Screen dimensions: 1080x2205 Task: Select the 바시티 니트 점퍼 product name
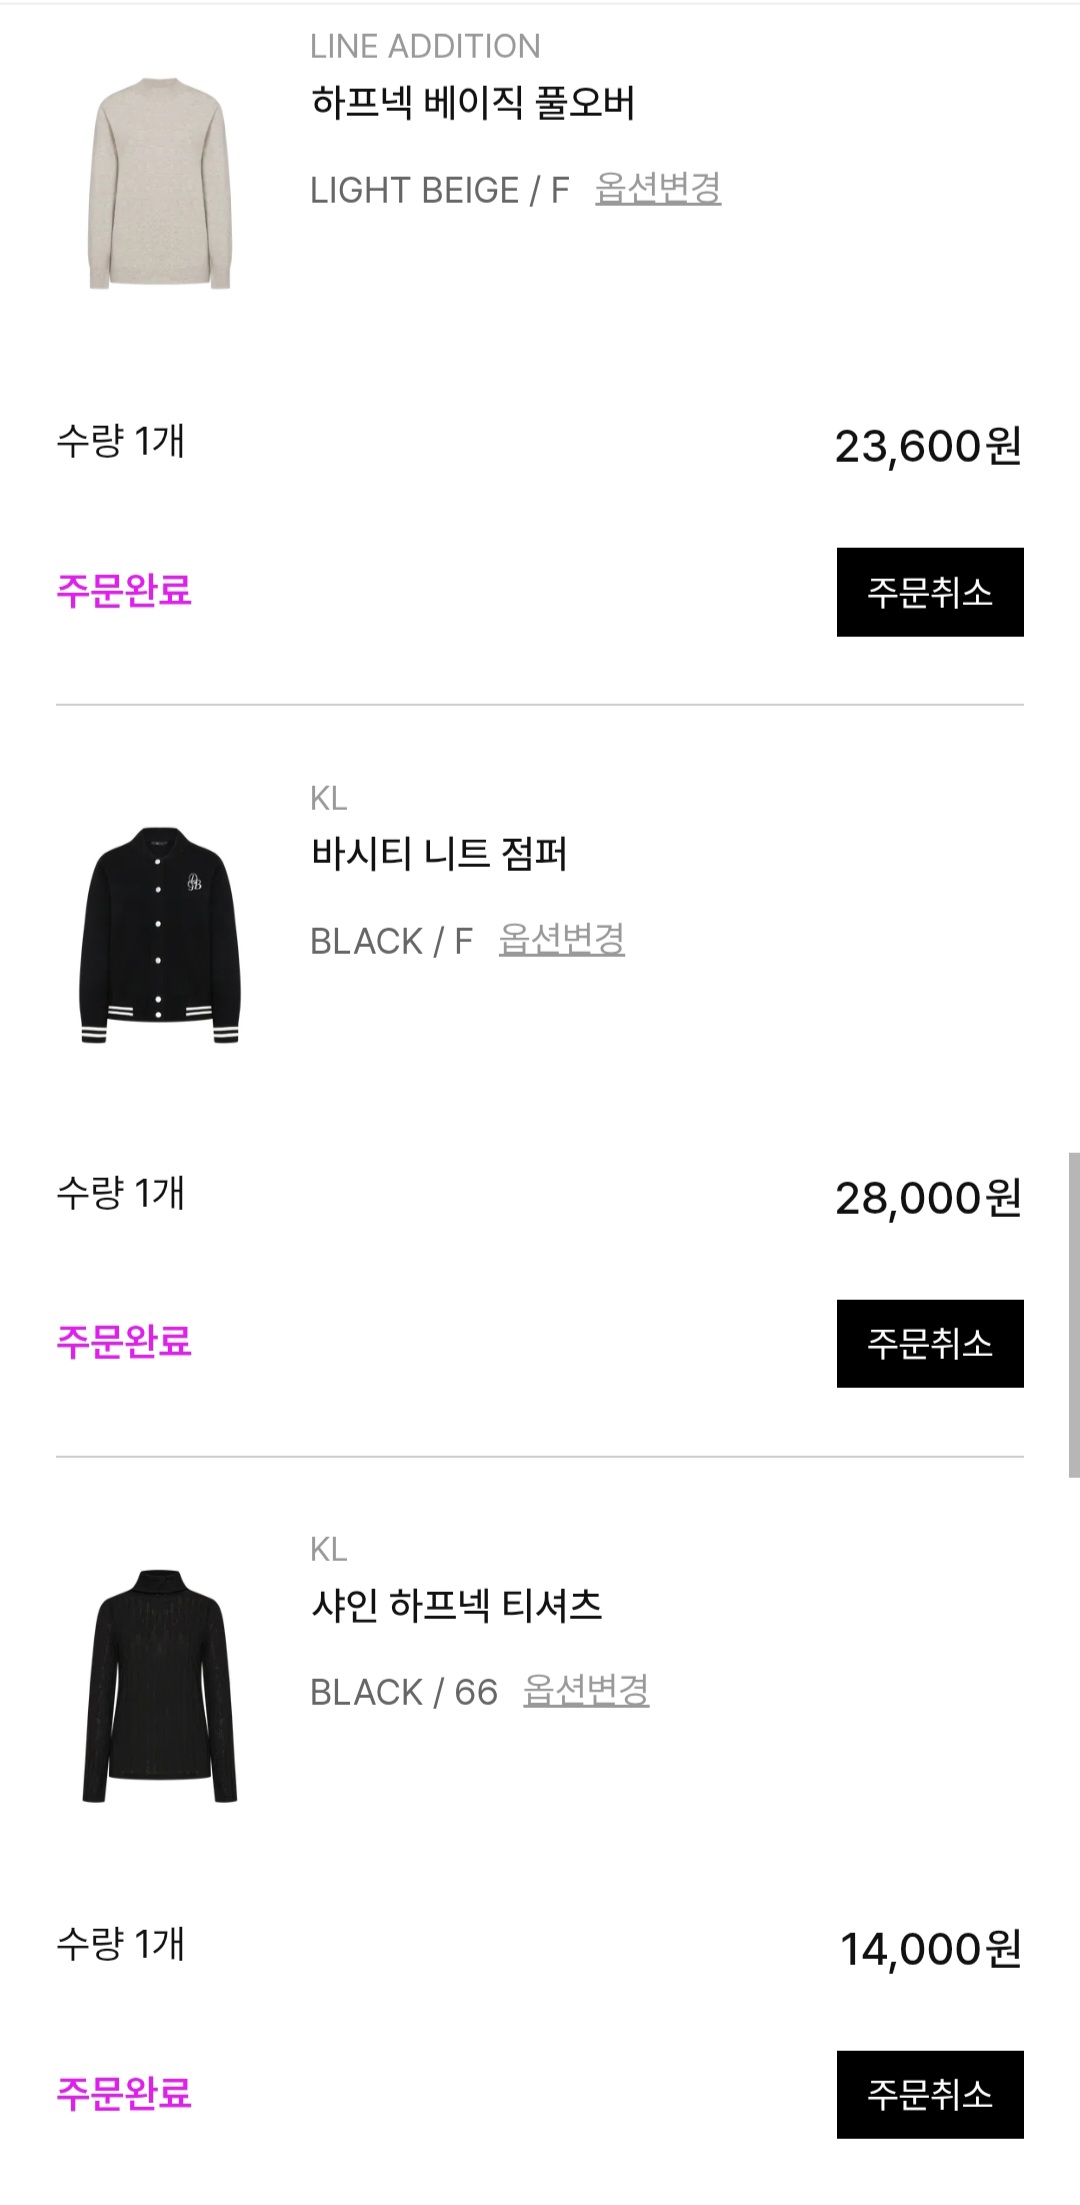439,854
